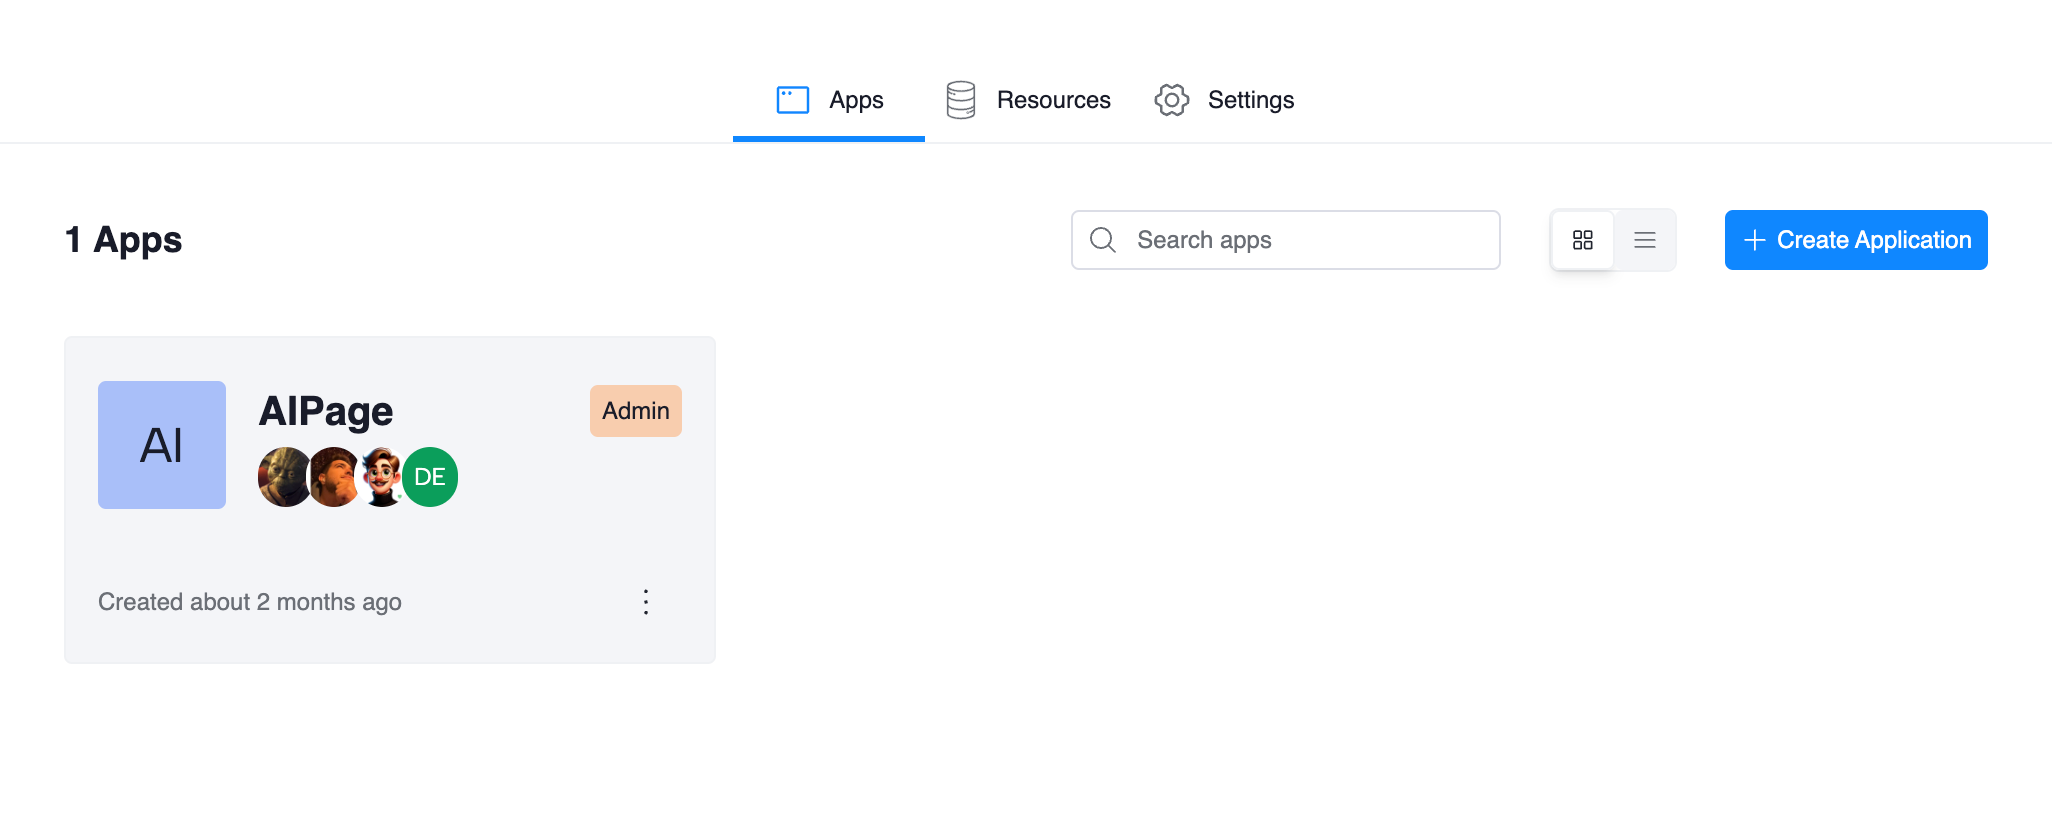
Task: Select the second avatar on the AIPage card
Action: point(333,477)
